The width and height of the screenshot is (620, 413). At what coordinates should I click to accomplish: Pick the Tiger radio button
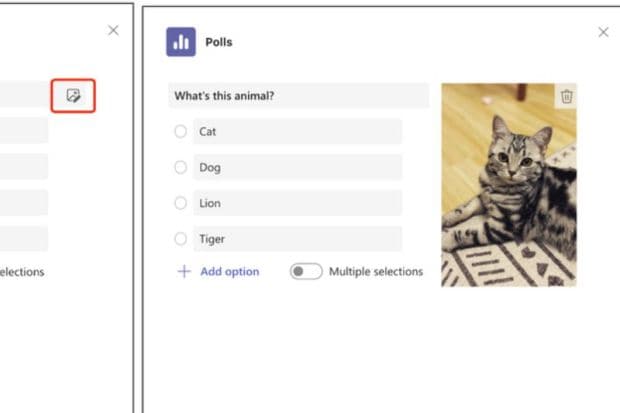180,239
